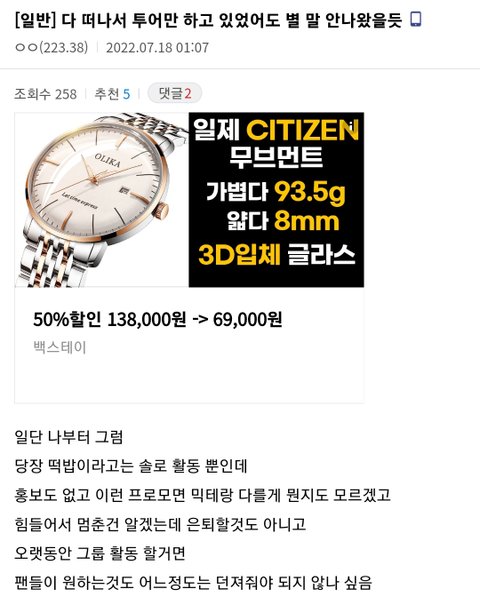Screen dimensions: 480x613
Task: Click the 가볍다 93.5g ad text
Action: [x=276, y=191]
